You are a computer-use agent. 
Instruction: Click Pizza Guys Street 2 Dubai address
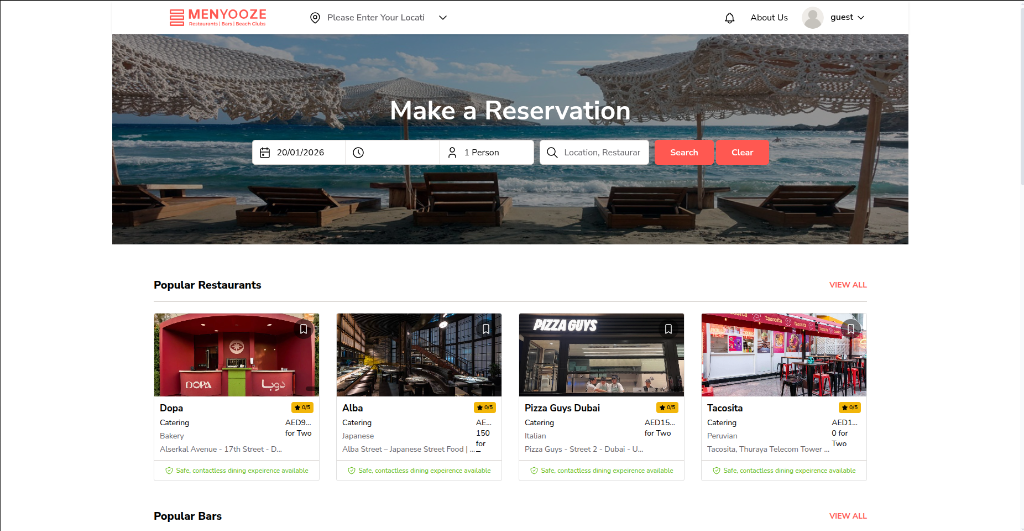click(584, 449)
